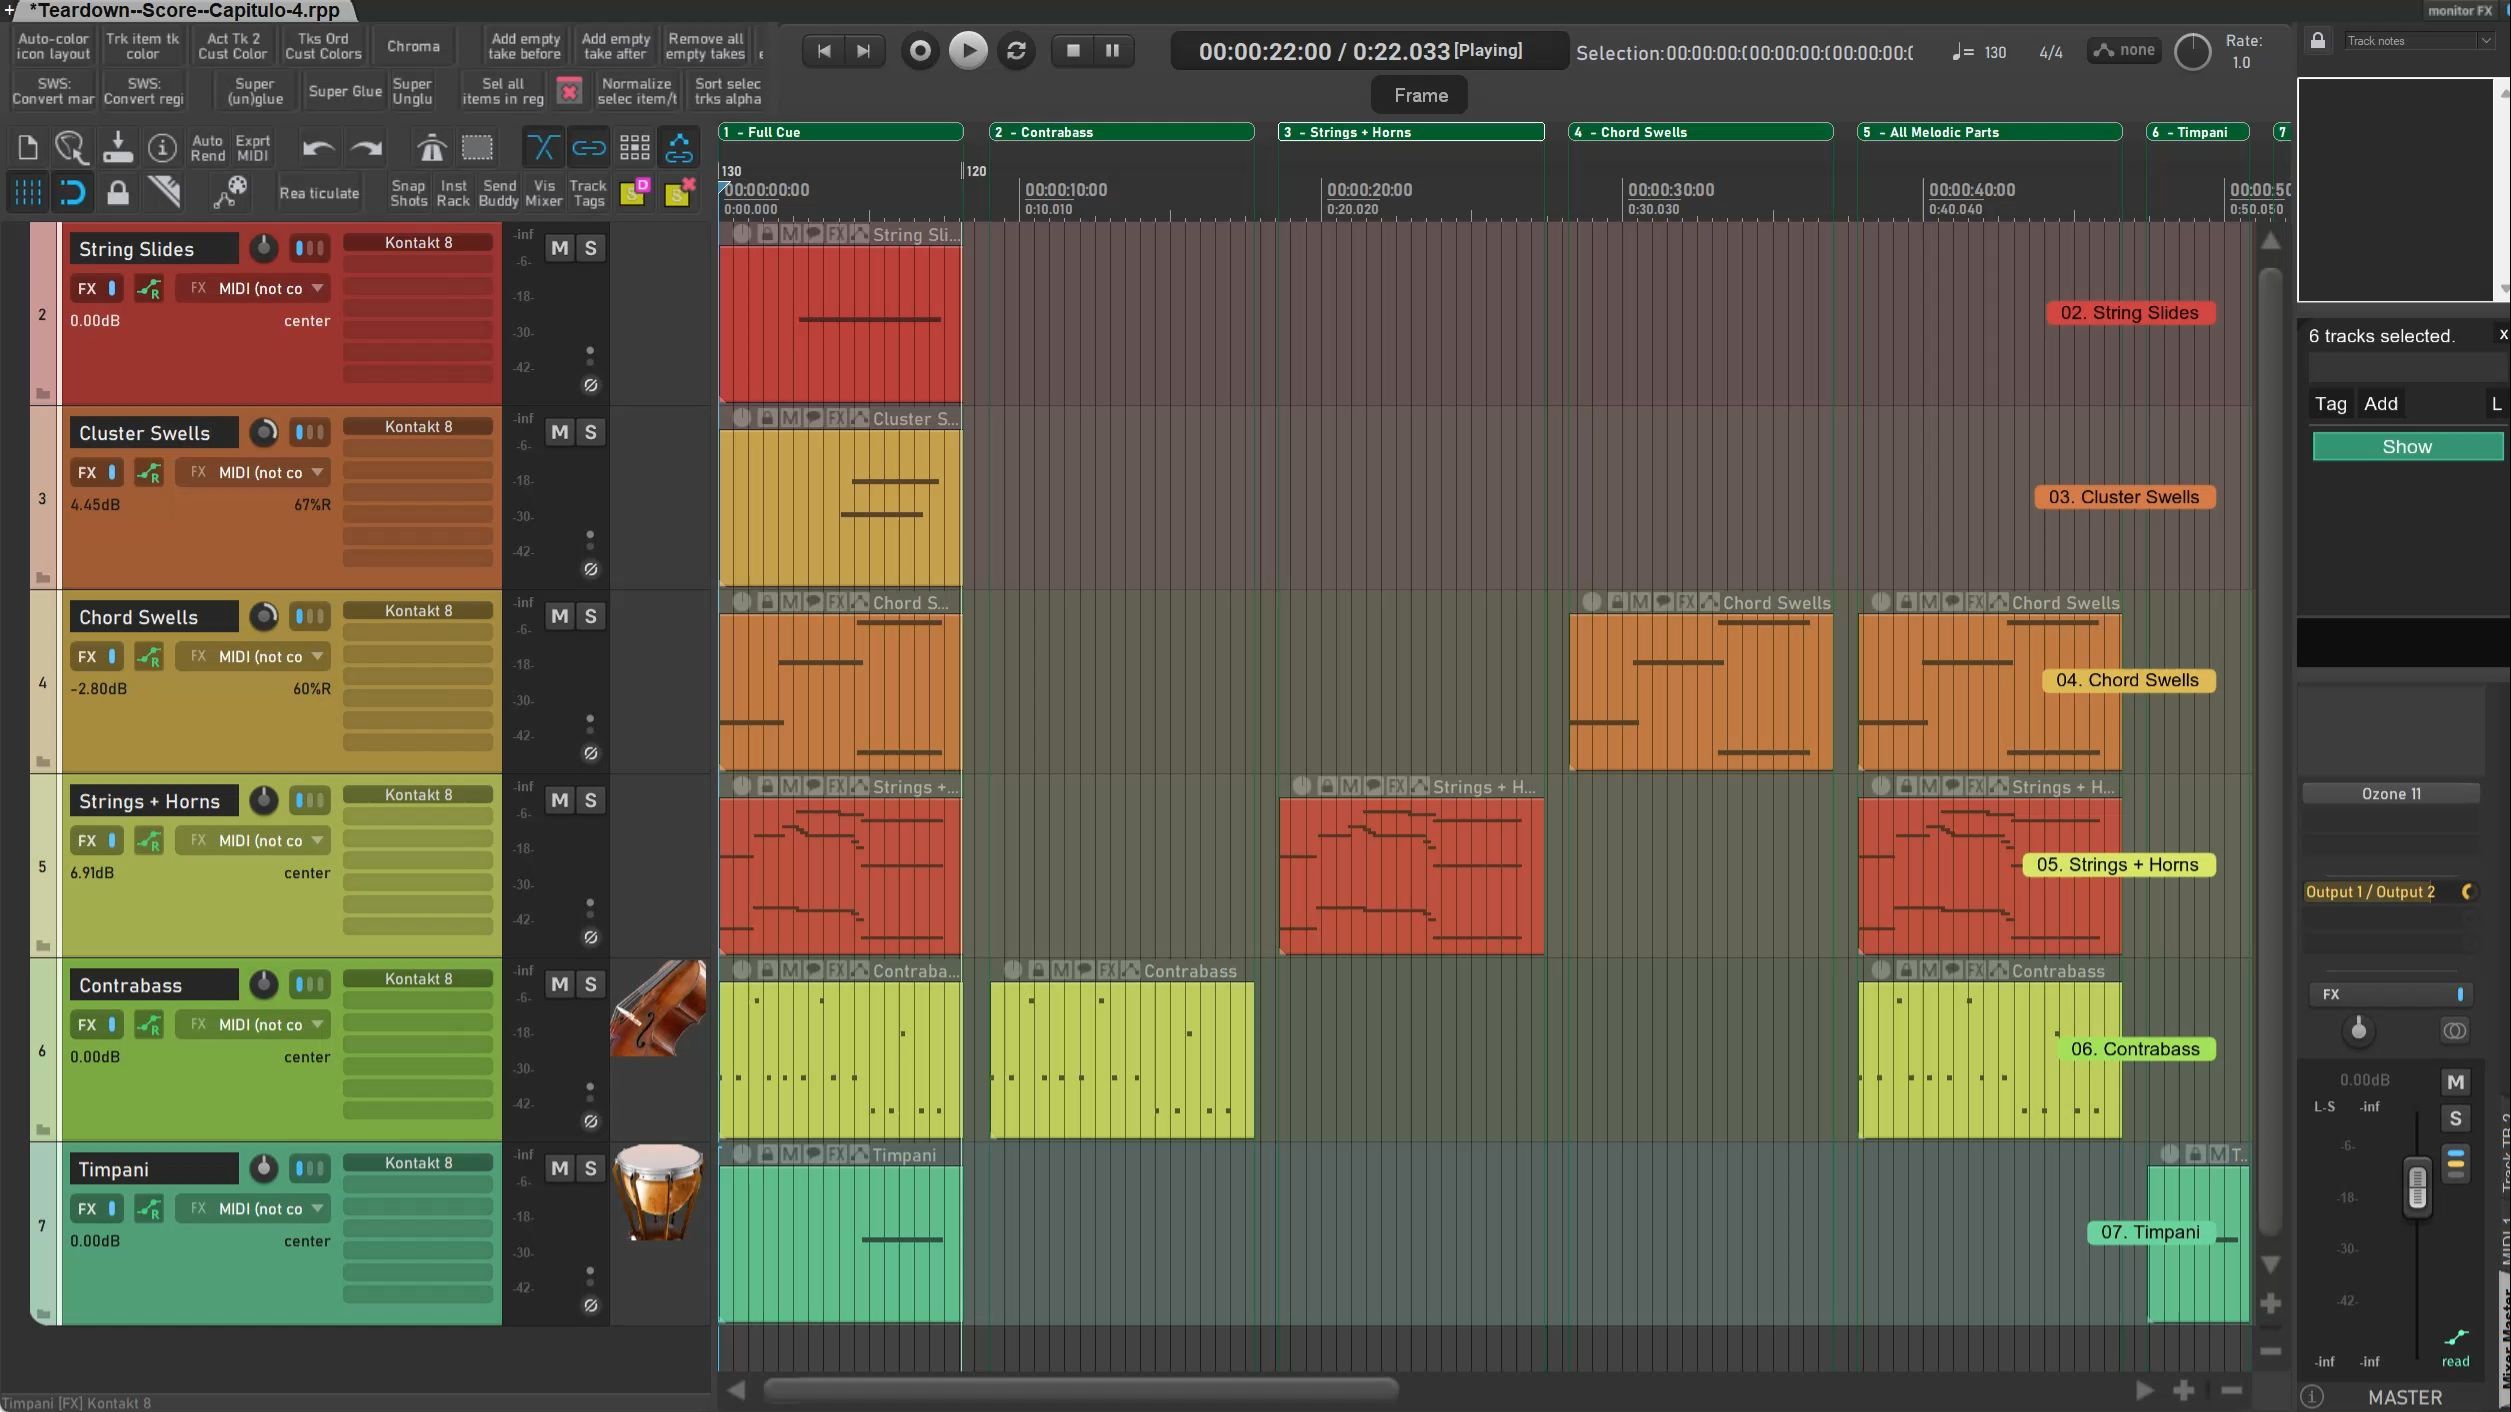Image resolution: width=2511 pixels, height=1412 pixels.
Task: Select the '2 - Contrabass' region
Action: 1121,132
